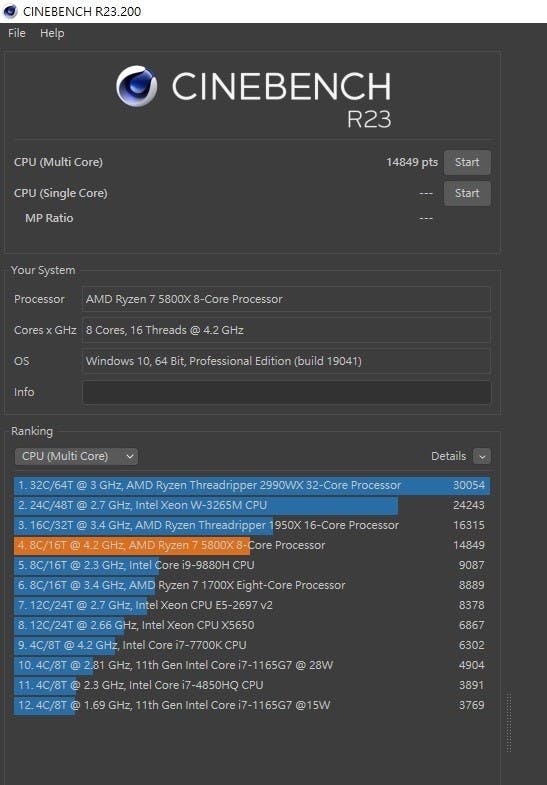Click the OS information field
This screenshot has width=547, height=785.
[286, 361]
